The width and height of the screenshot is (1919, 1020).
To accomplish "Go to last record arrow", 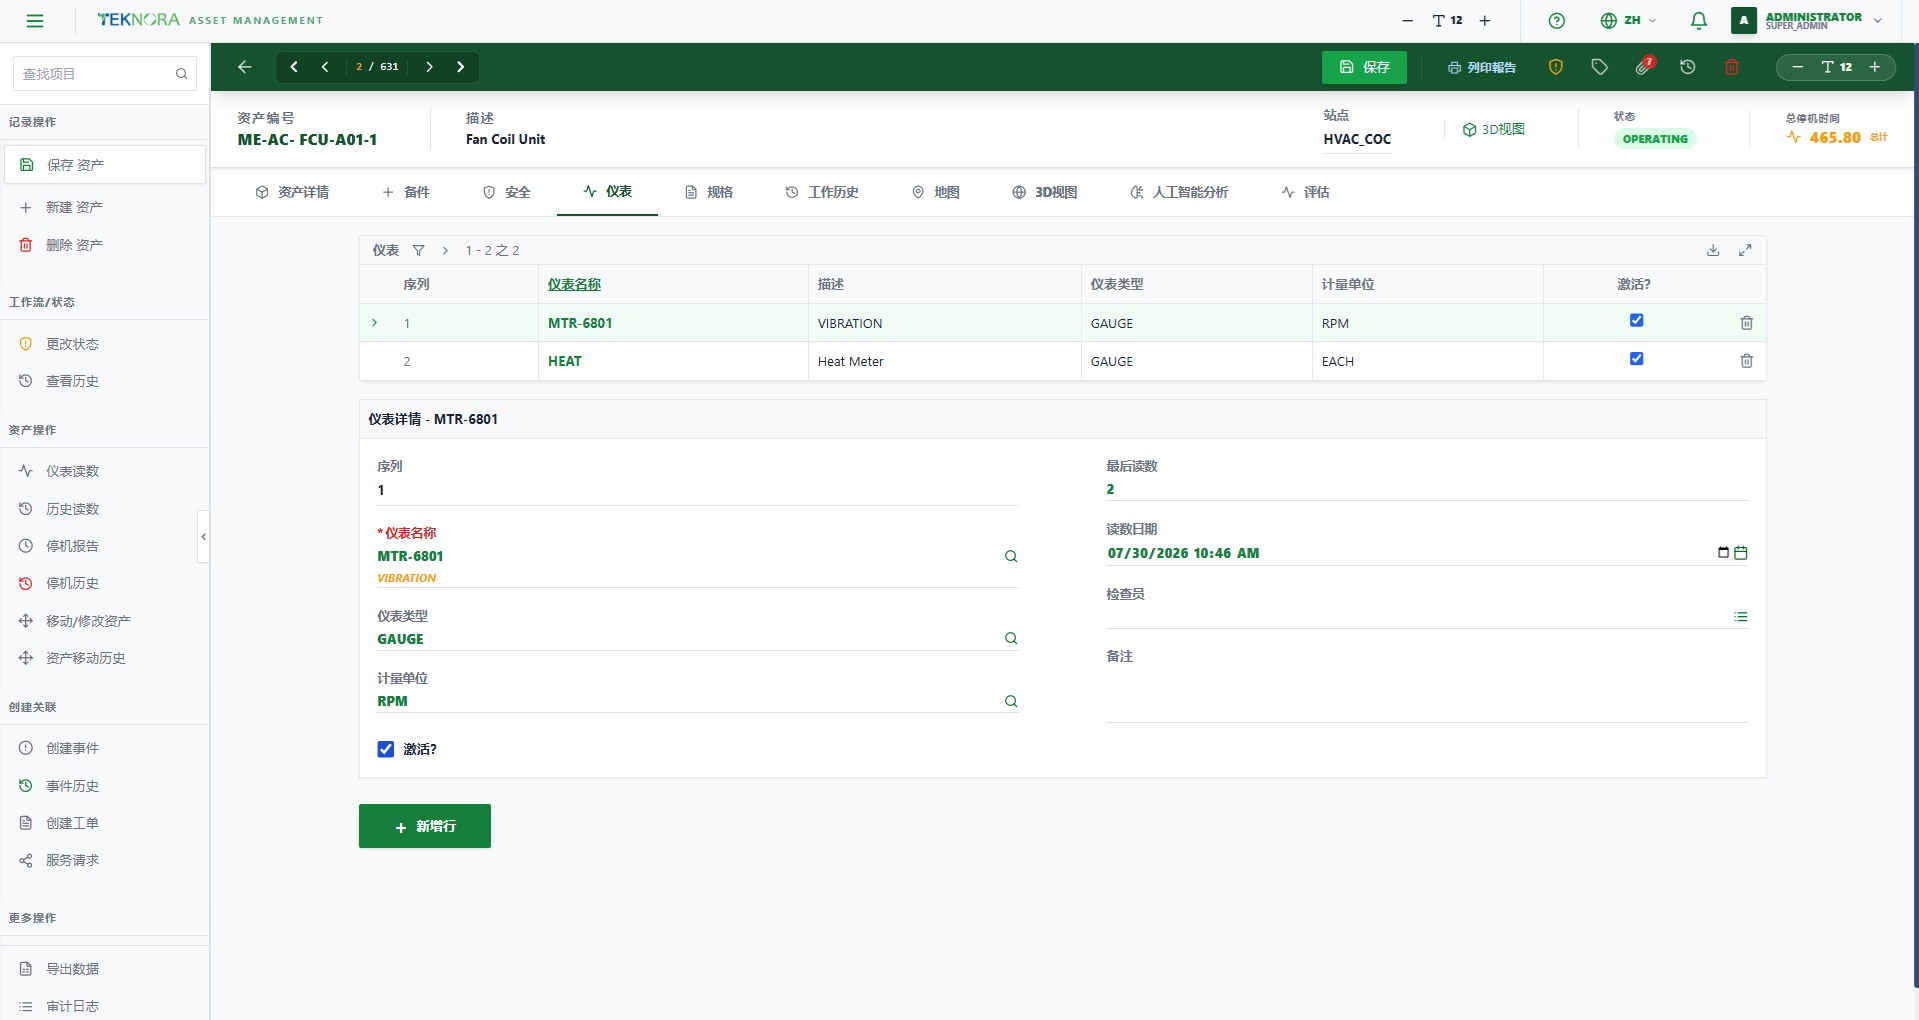I will pos(461,67).
